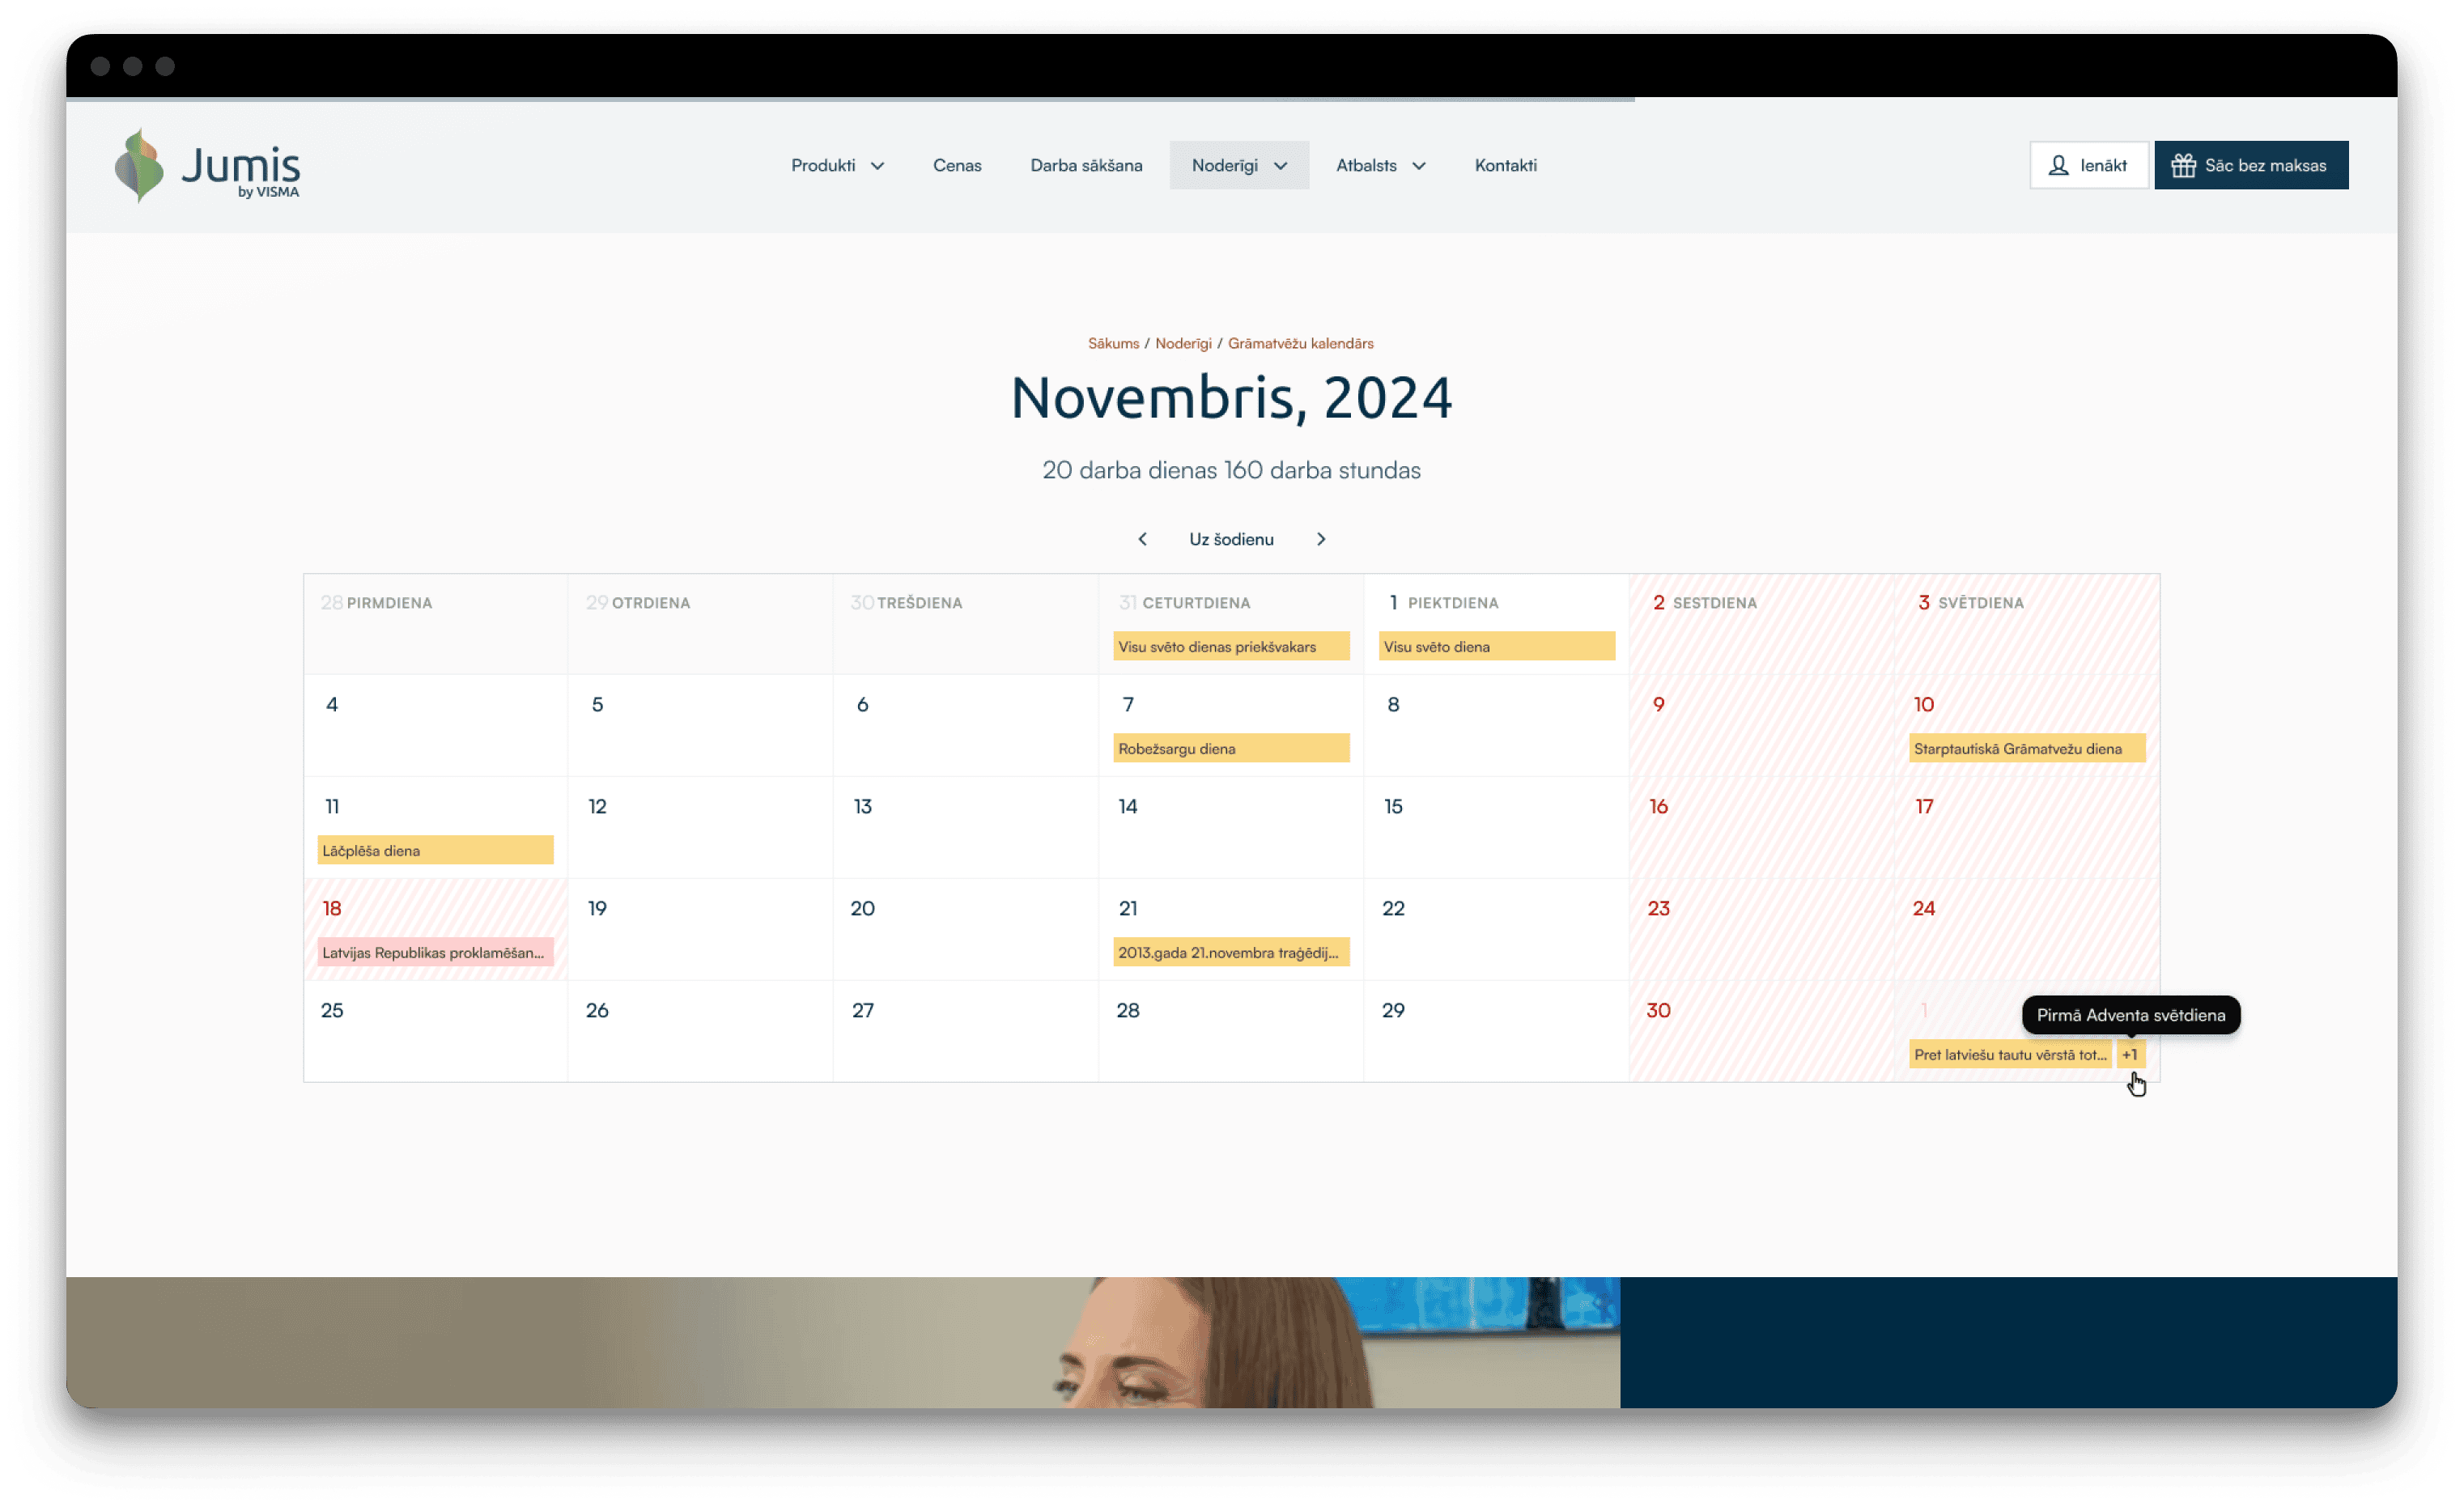Expand the Noderīgi dropdown chevron
The width and height of the screenshot is (2464, 1507).
point(1280,166)
